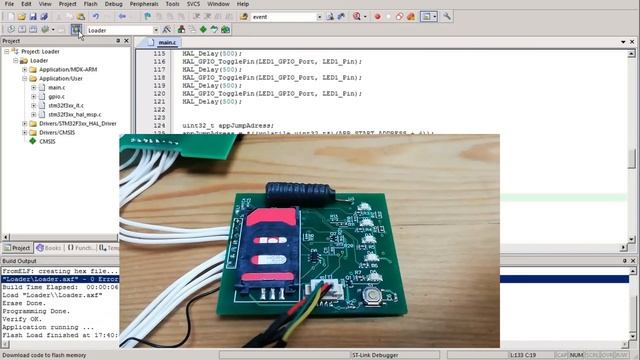Create a new file from the toolbar
This screenshot has width=640, height=360.
point(11,17)
